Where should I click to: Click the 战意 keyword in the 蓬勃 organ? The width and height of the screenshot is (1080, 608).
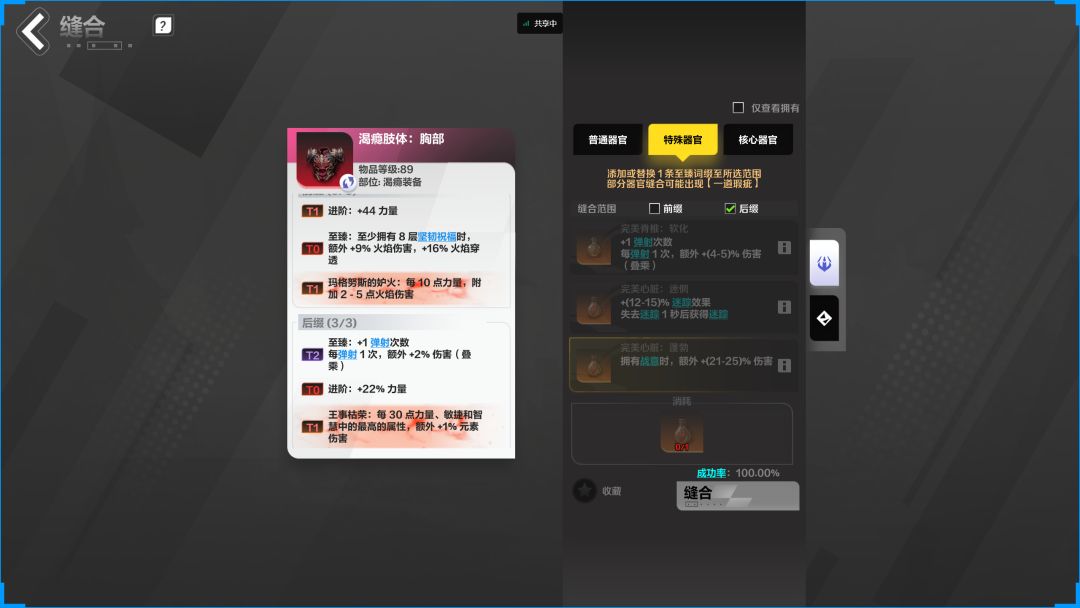coord(650,361)
